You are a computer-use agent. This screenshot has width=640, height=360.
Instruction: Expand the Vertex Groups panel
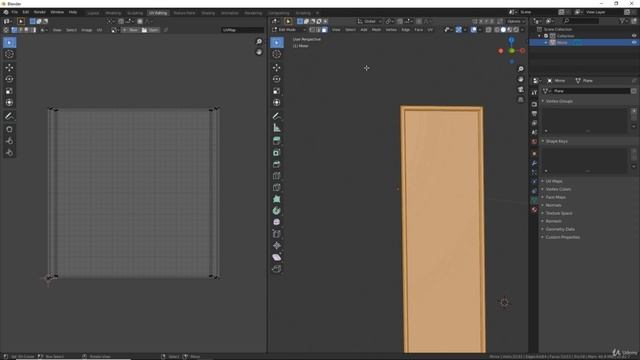560,101
